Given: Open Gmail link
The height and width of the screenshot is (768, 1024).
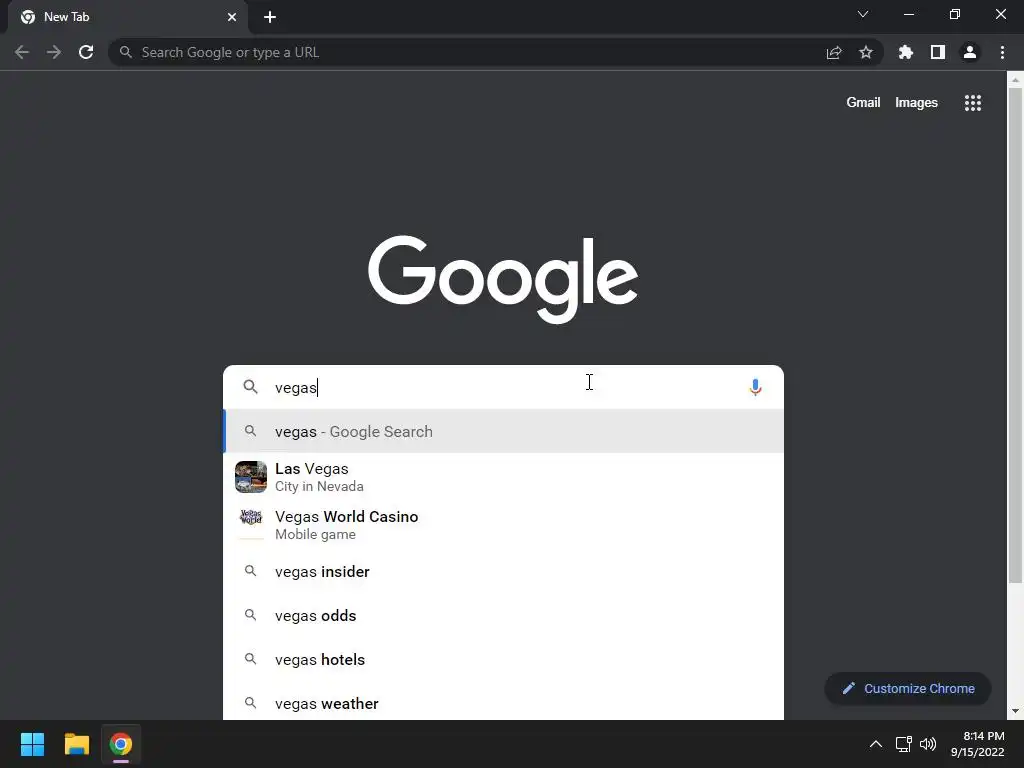Looking at the screenshot, I should click(x=863, y=103).
